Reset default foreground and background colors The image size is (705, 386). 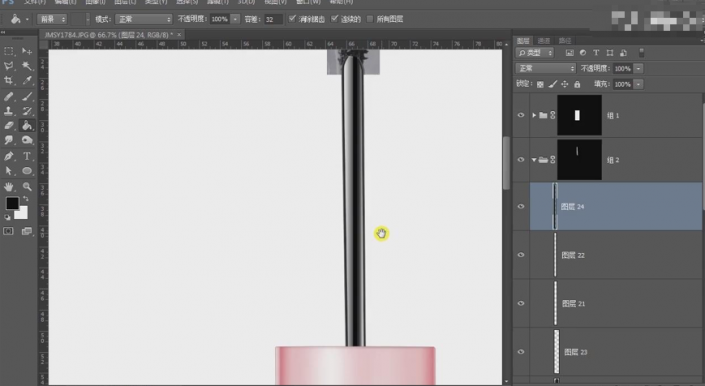(x=7, y=217)
